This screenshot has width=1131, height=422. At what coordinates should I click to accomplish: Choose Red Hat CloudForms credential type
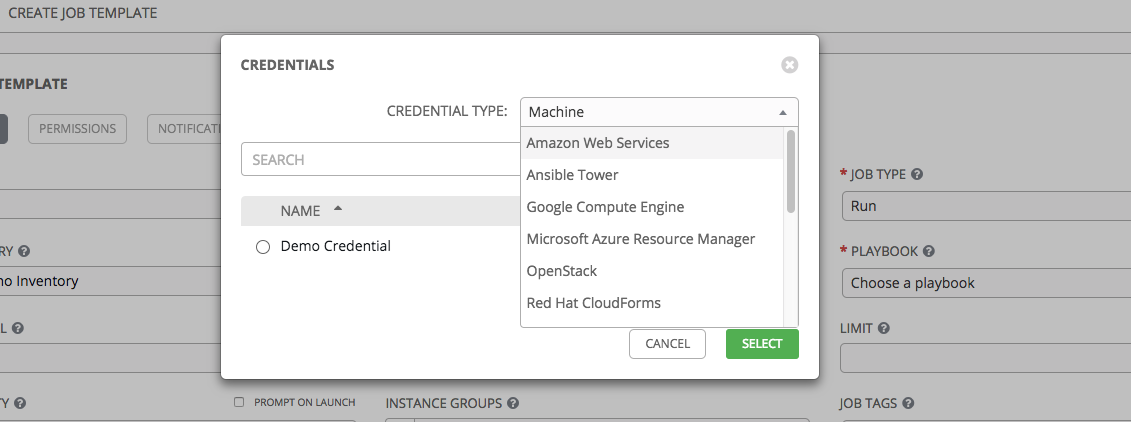(x=652, y=303)
